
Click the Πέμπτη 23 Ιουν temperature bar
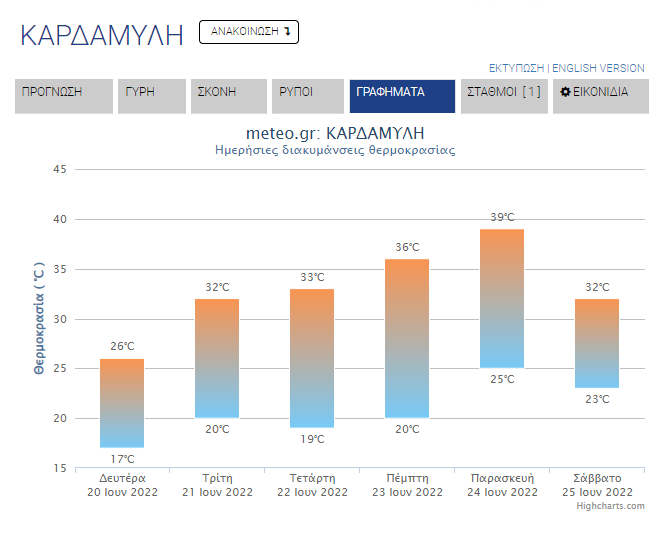[407, 338]
